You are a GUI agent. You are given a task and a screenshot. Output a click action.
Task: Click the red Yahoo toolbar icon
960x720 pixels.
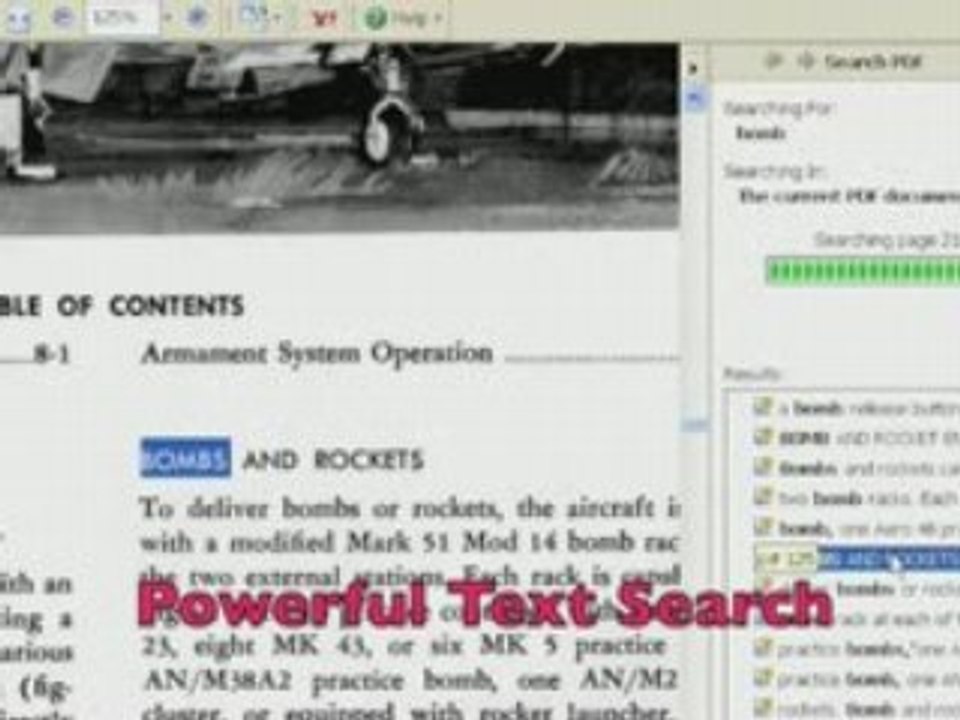tap(324, 18)
